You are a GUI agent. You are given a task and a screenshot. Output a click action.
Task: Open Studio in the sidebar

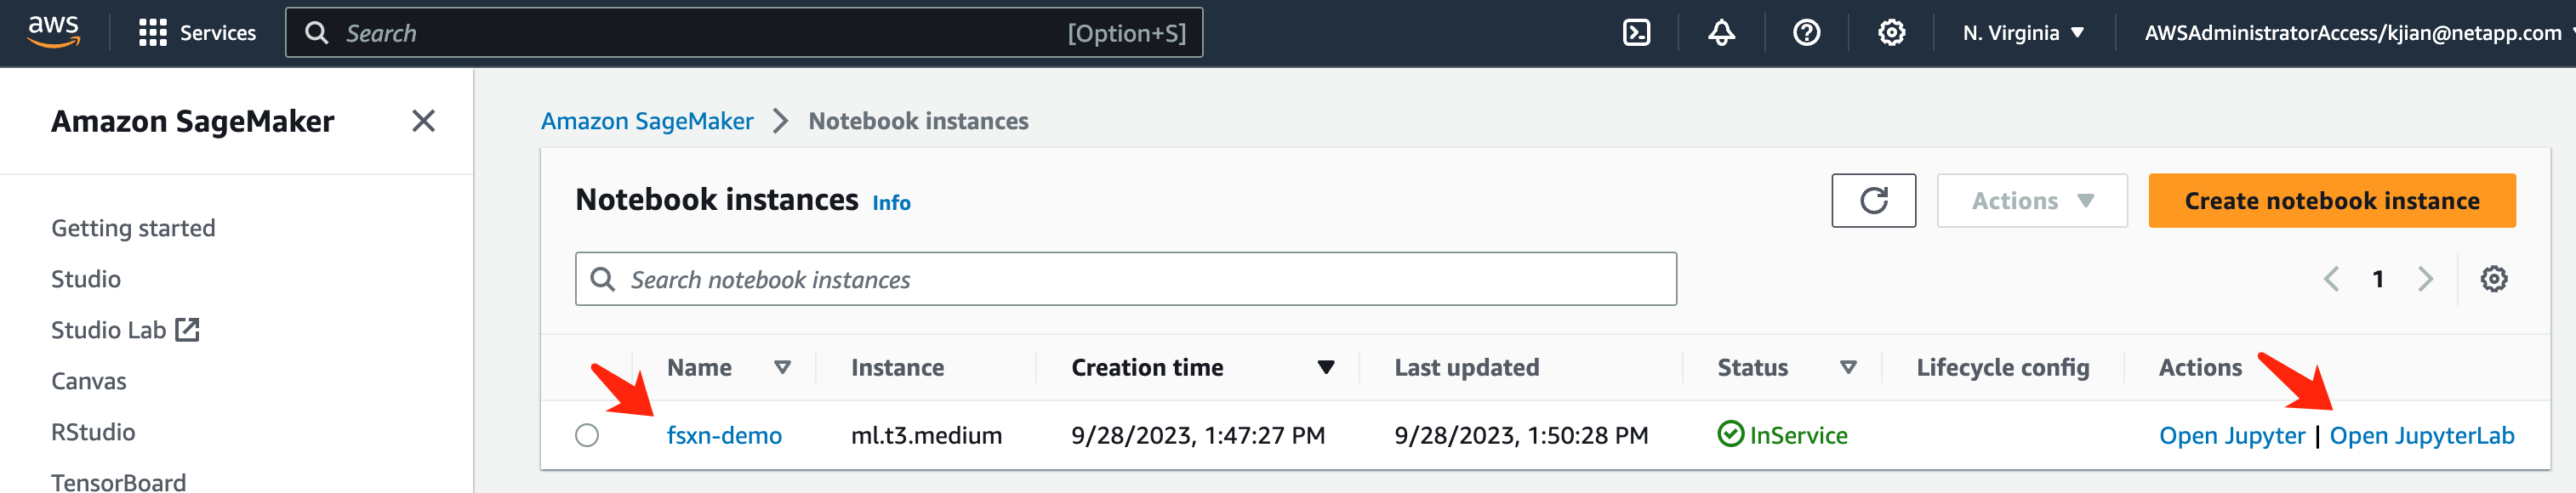click(86, 279)
